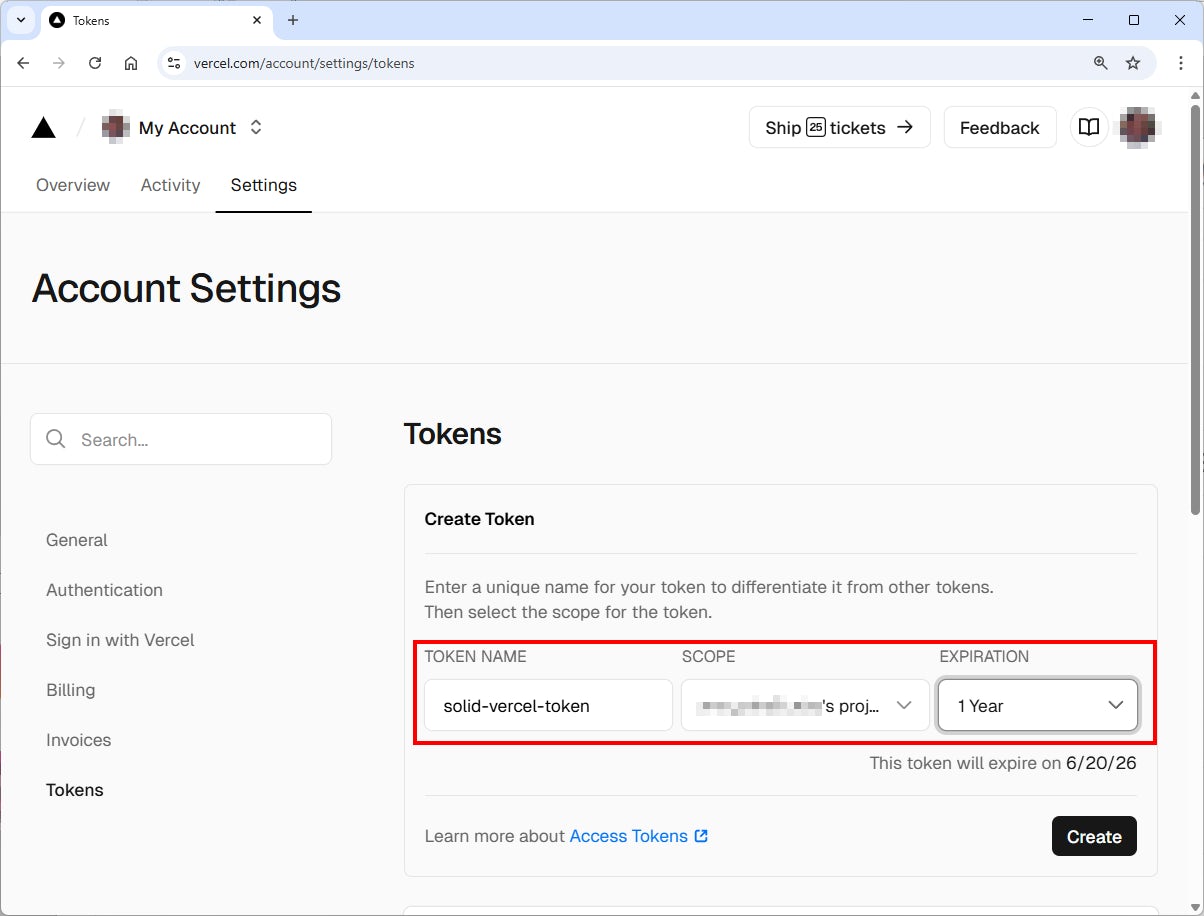Open the Access Tokens link
Screen dimensions: 1204x916
click(x=631, y=836)
